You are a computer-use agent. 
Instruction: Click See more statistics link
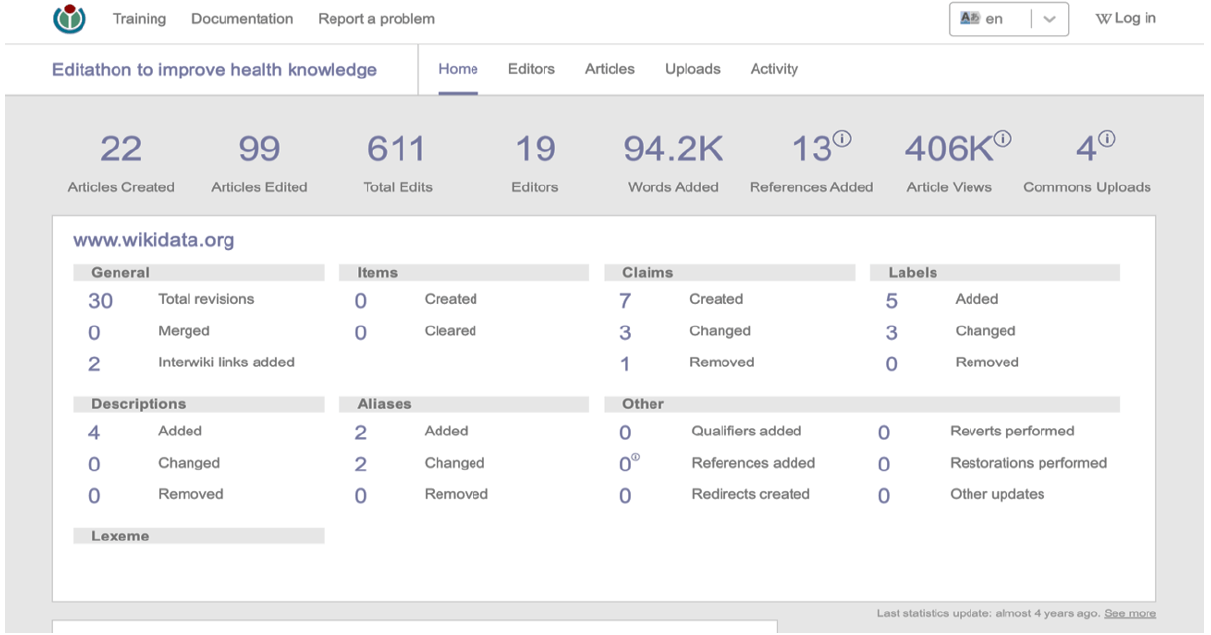[1130, 613]
